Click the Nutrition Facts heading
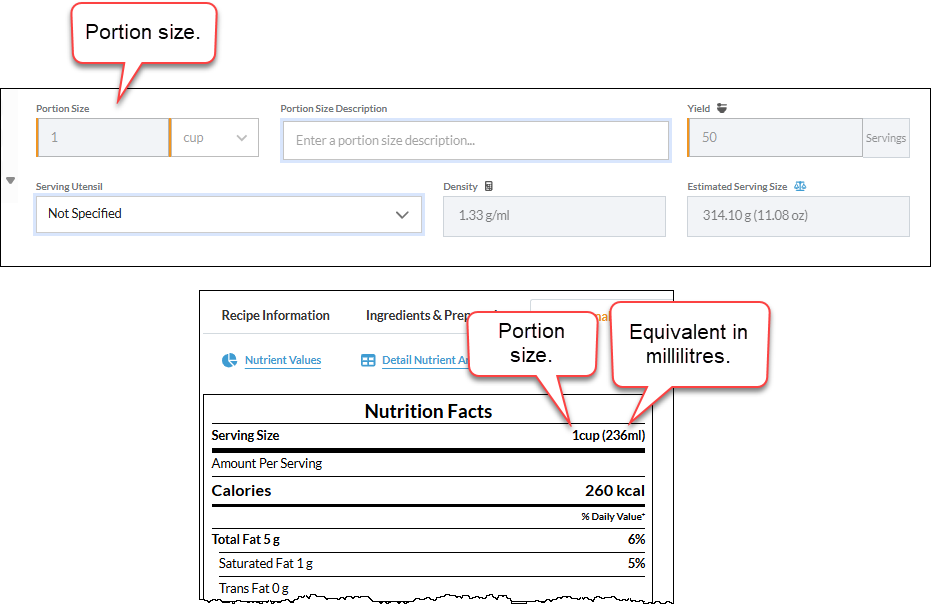The width and height of the screenshot is (931, 604). [428, 411]
